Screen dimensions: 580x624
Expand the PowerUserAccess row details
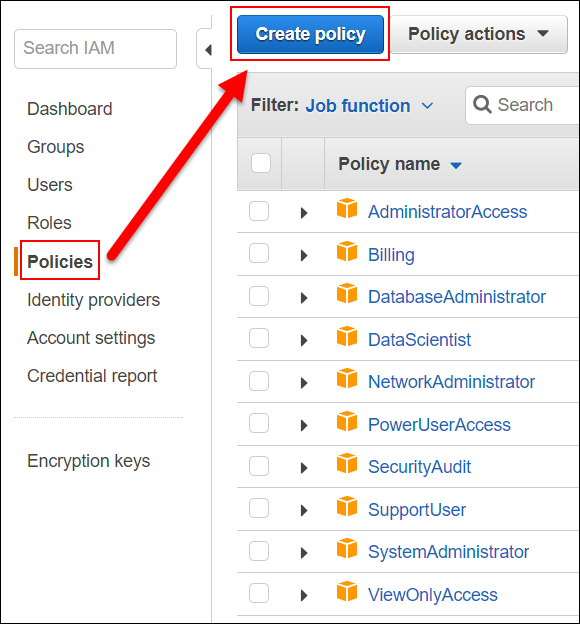304,425
